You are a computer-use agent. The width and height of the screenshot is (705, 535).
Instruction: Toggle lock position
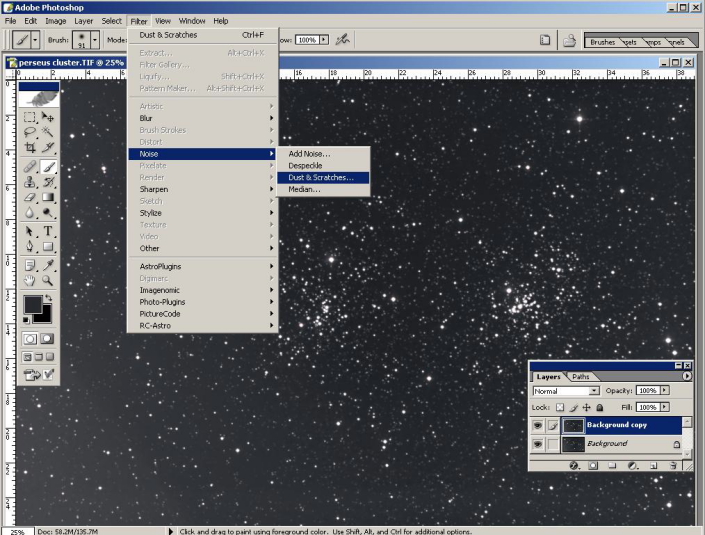tap(586, 407)
